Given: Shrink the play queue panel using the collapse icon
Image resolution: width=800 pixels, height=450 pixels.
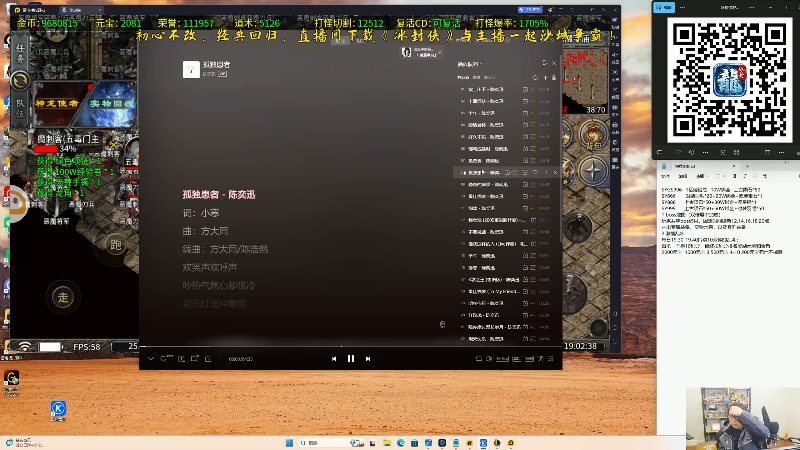Looking at the screenshot, I should (x=544, y=63).
